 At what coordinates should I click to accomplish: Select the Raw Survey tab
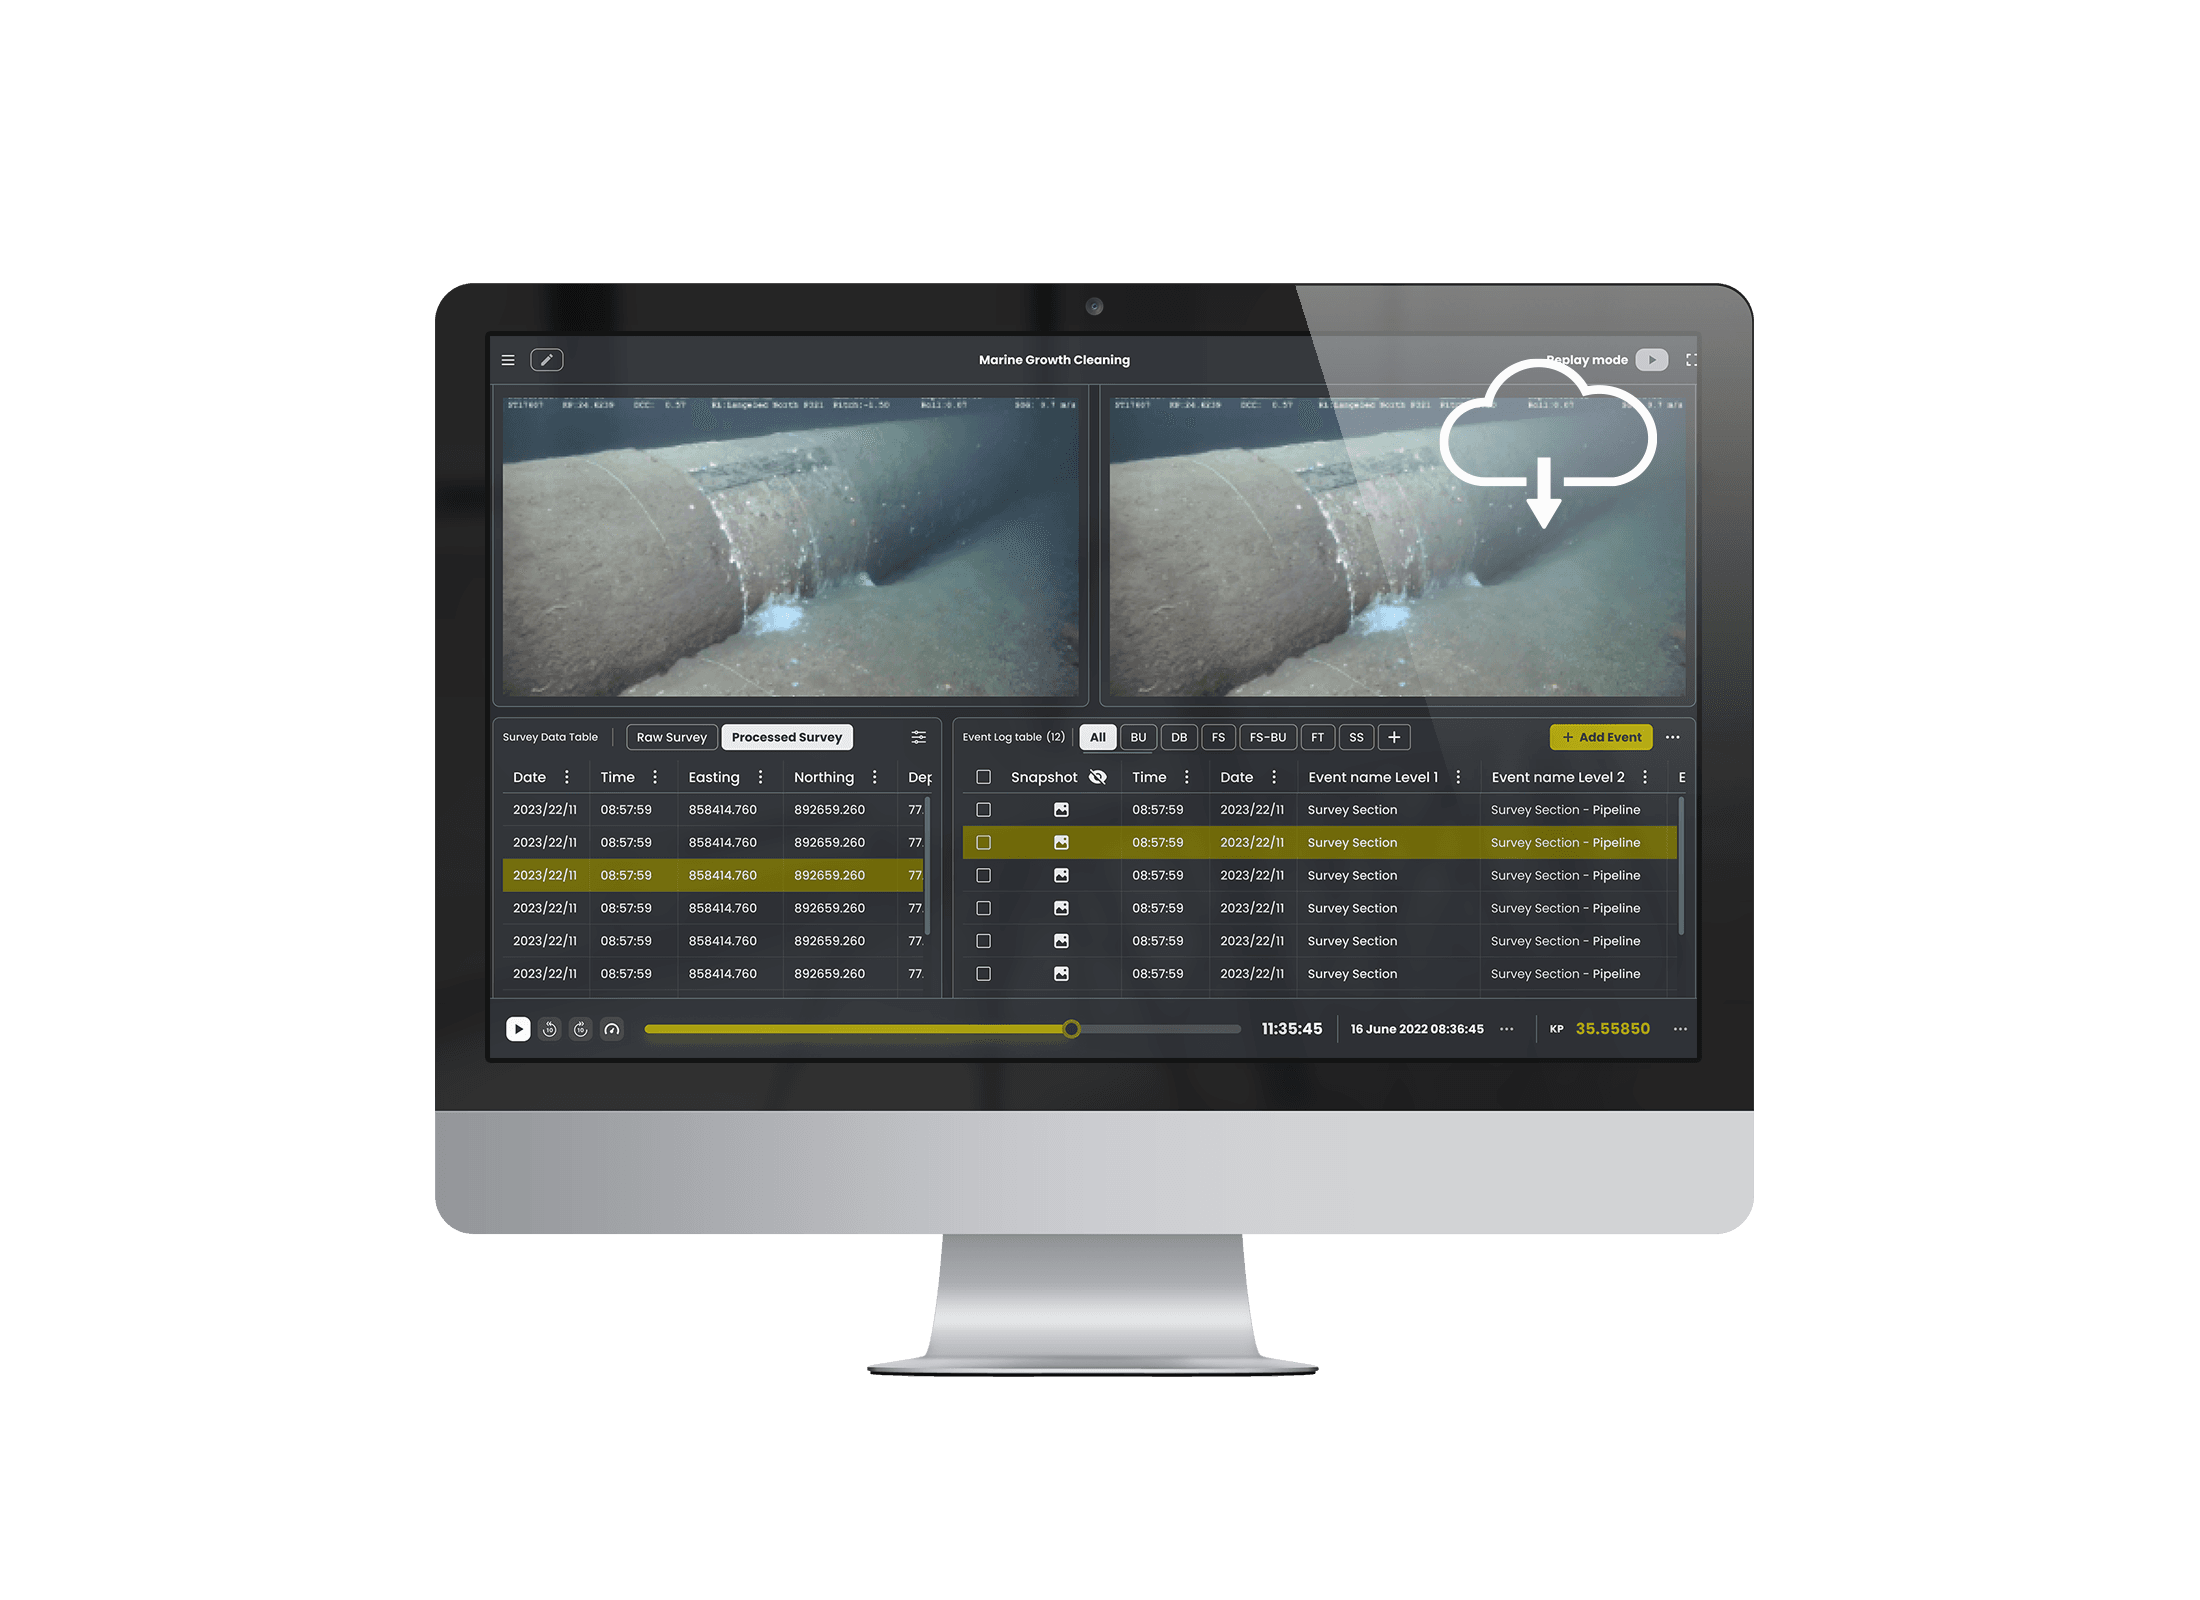[668, 736]
